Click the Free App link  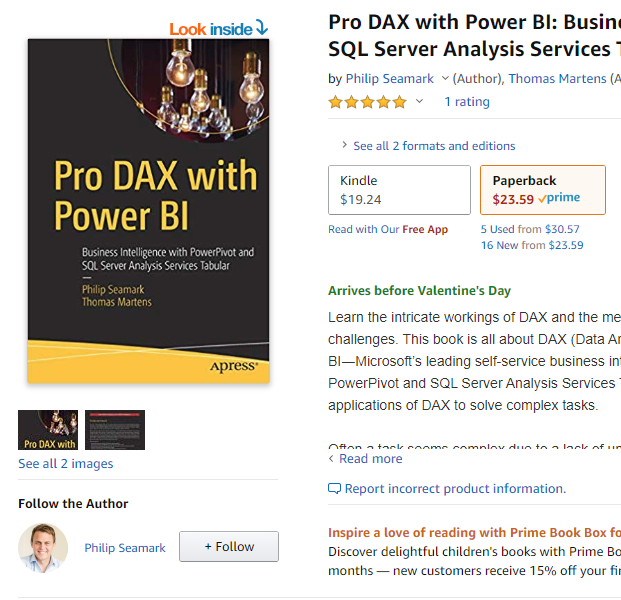point(425,229)
